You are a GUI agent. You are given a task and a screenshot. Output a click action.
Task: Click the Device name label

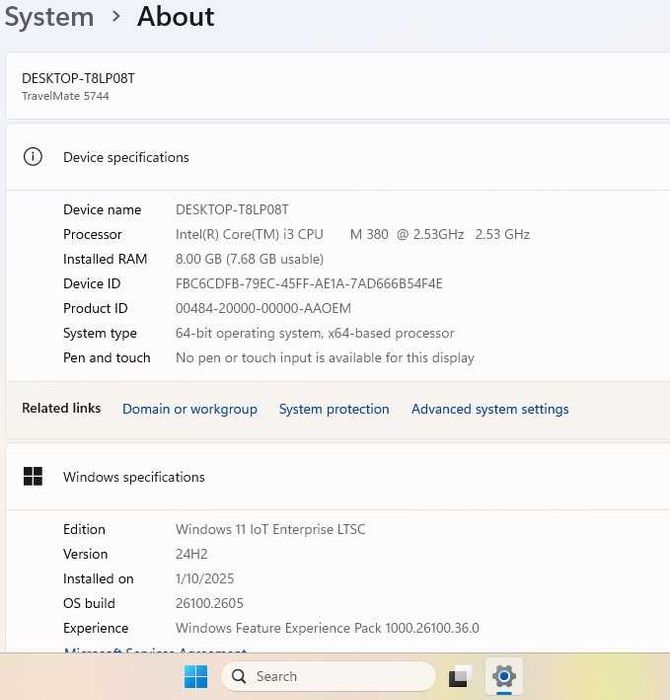pos(102,209)
